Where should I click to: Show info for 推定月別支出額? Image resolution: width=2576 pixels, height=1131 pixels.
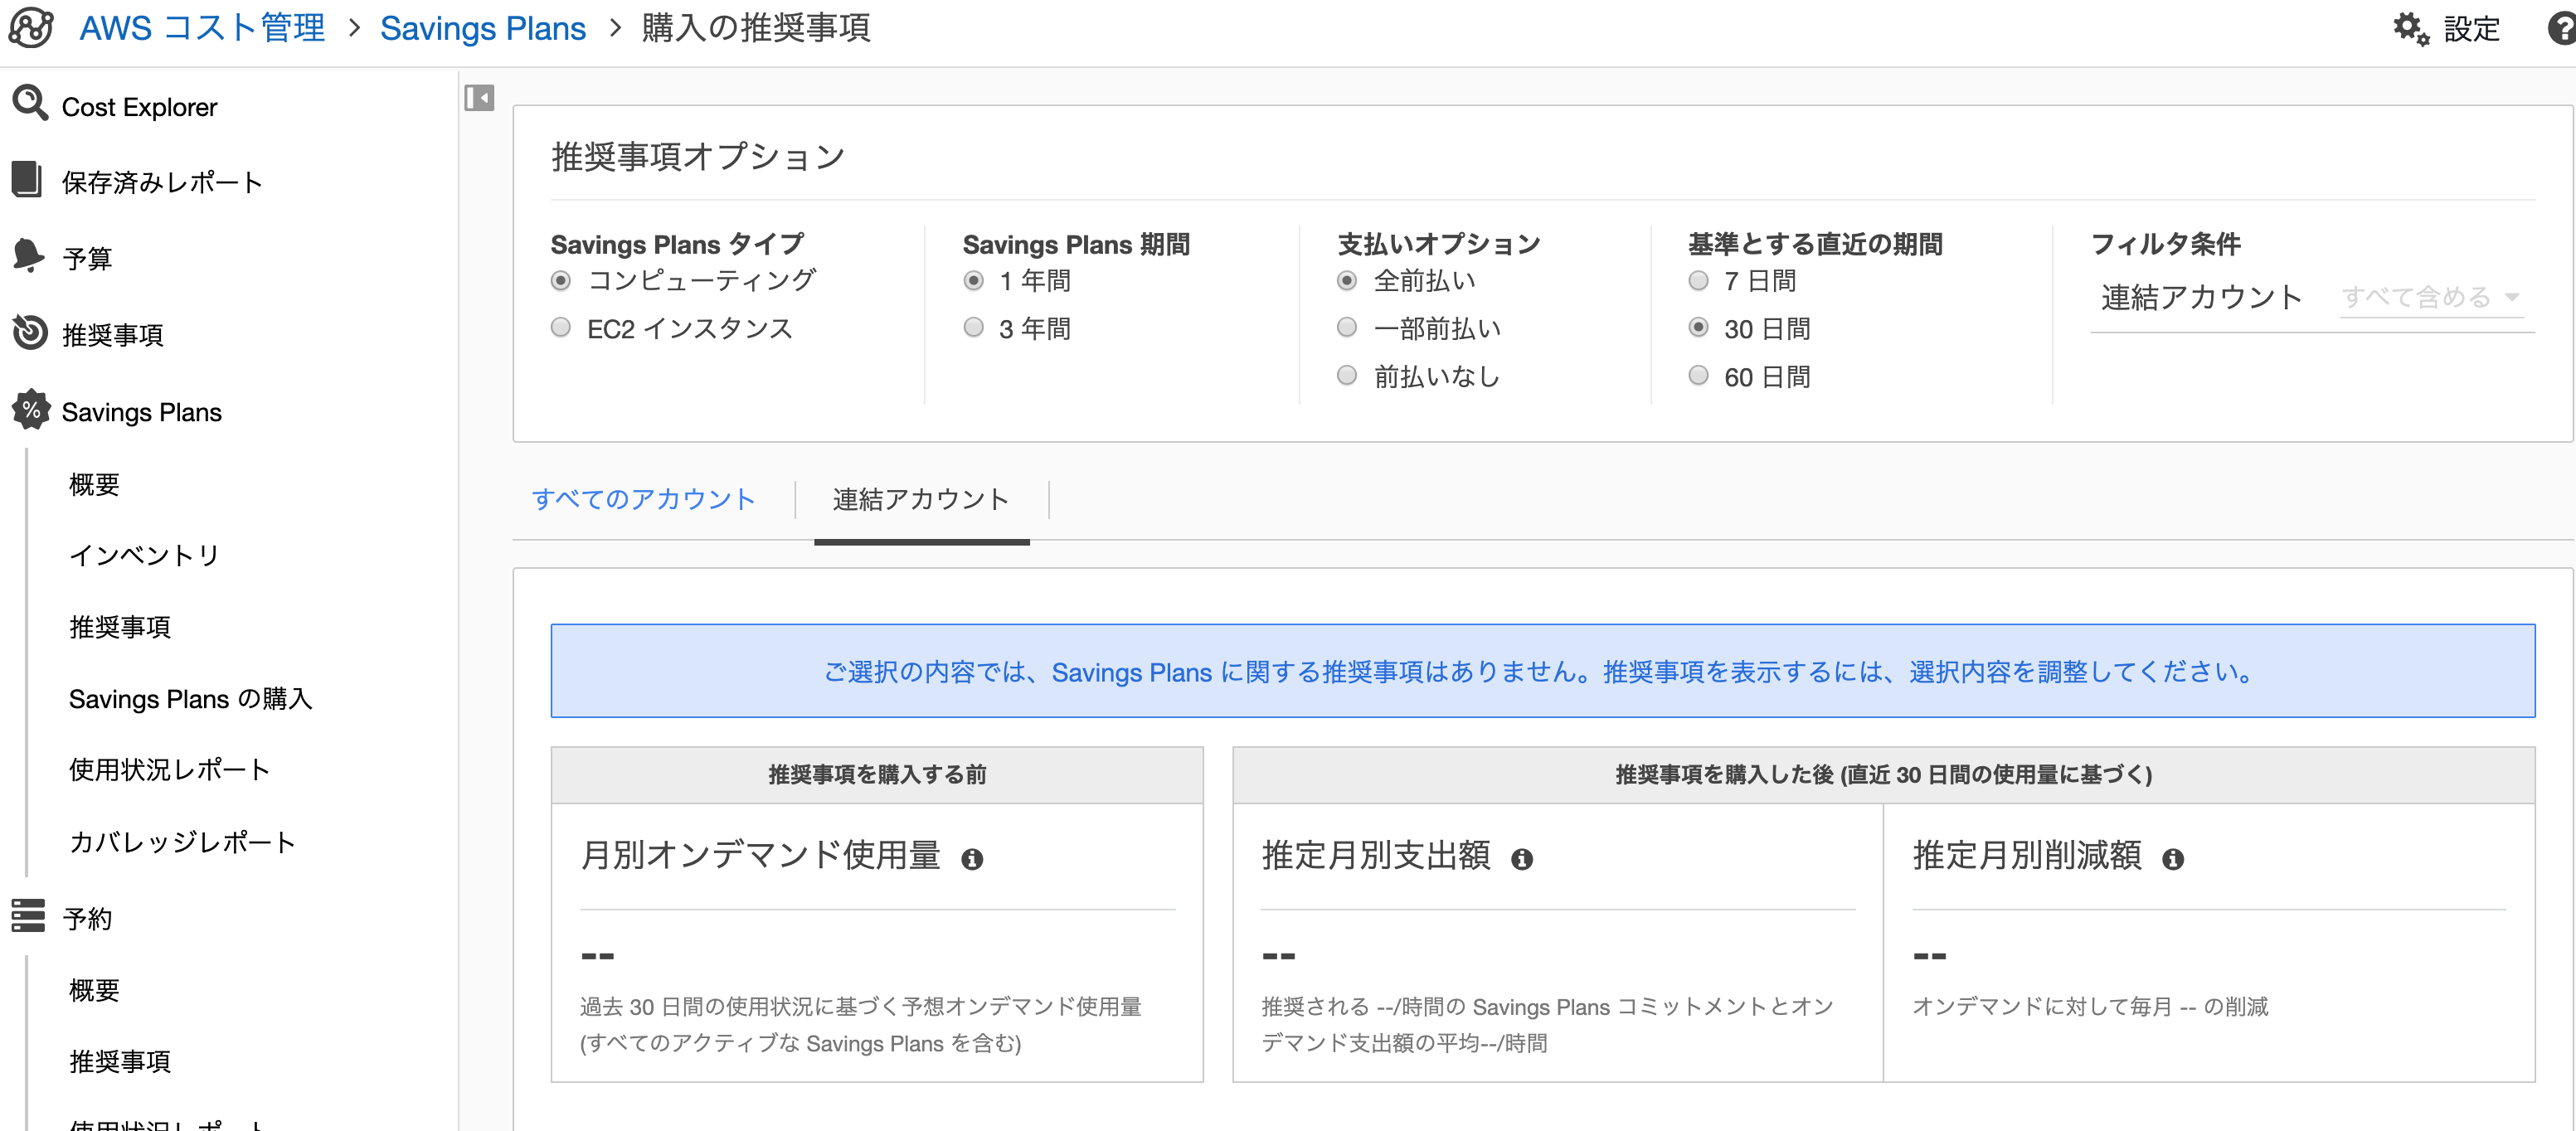[1522, 859]
